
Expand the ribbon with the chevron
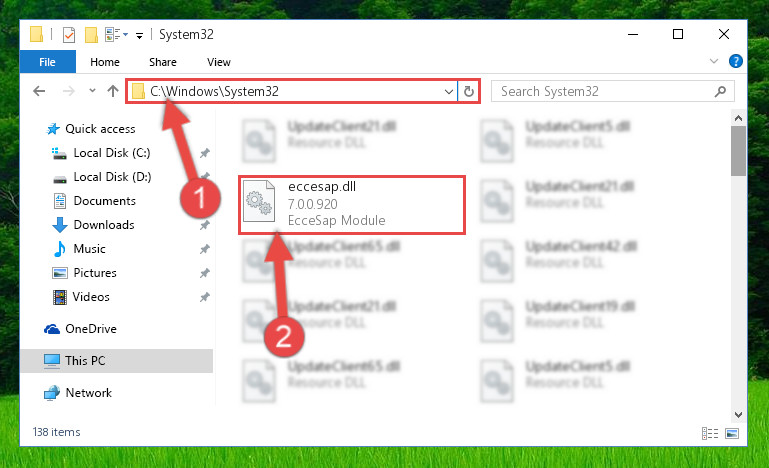pyautogui.click(x=714, y=61)
